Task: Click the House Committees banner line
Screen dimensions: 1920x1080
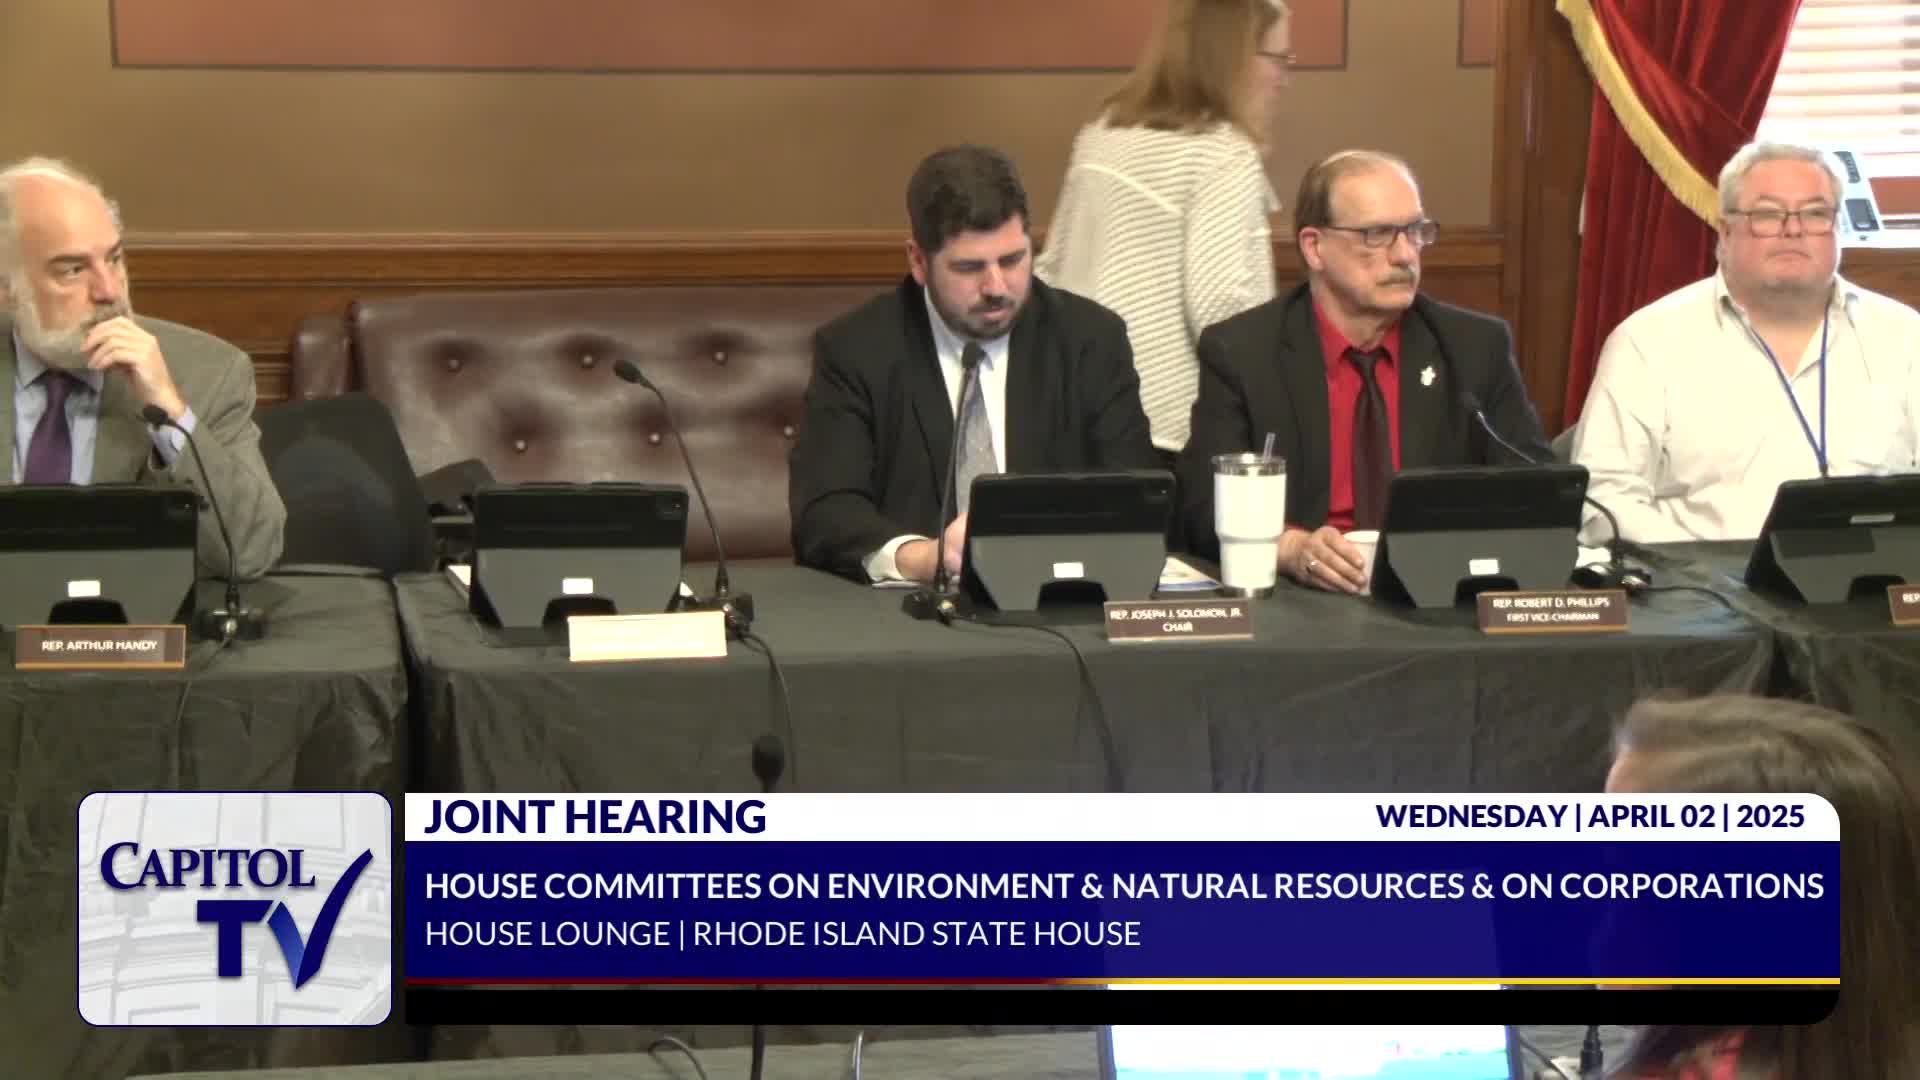Action: 1123,885
